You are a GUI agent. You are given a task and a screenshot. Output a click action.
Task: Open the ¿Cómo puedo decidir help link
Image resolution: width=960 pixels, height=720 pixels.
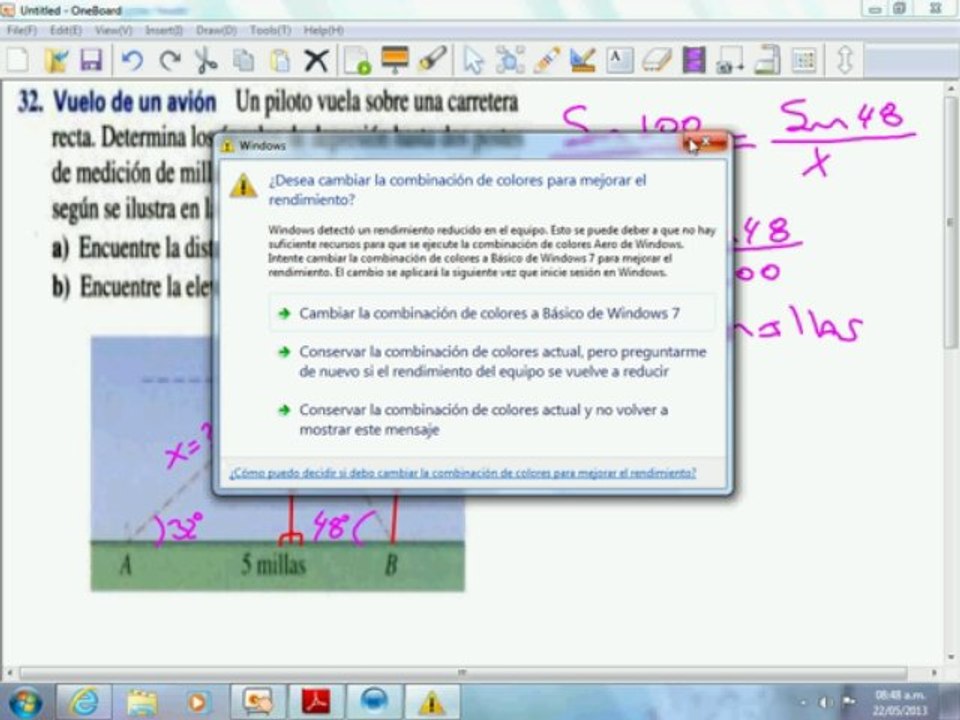click(x=463, y=473)
